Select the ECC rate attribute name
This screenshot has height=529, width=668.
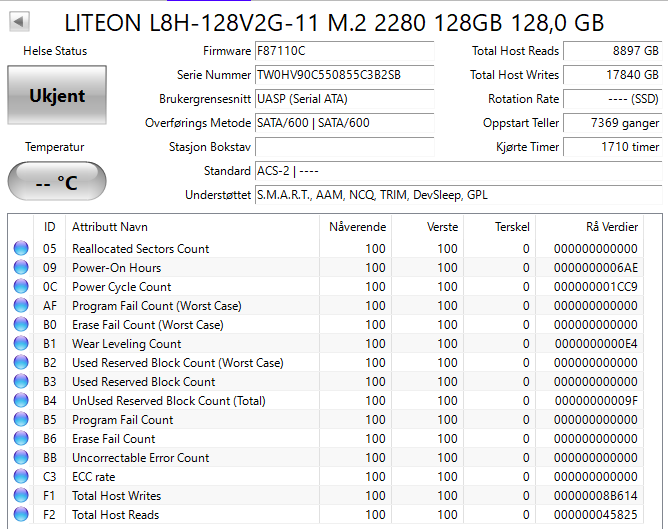pyautogui.click(x=94, y=477)
